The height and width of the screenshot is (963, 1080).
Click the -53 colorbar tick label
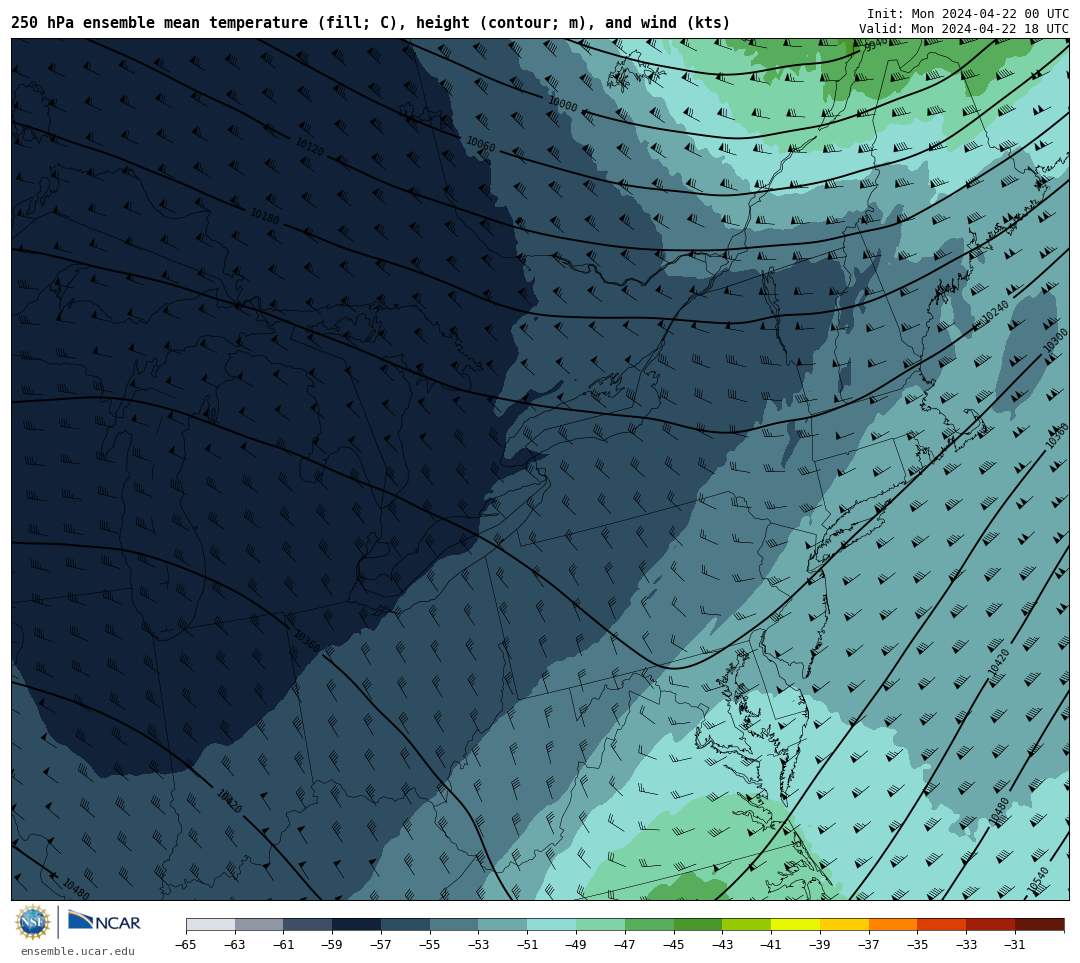(x=479, y=944)
